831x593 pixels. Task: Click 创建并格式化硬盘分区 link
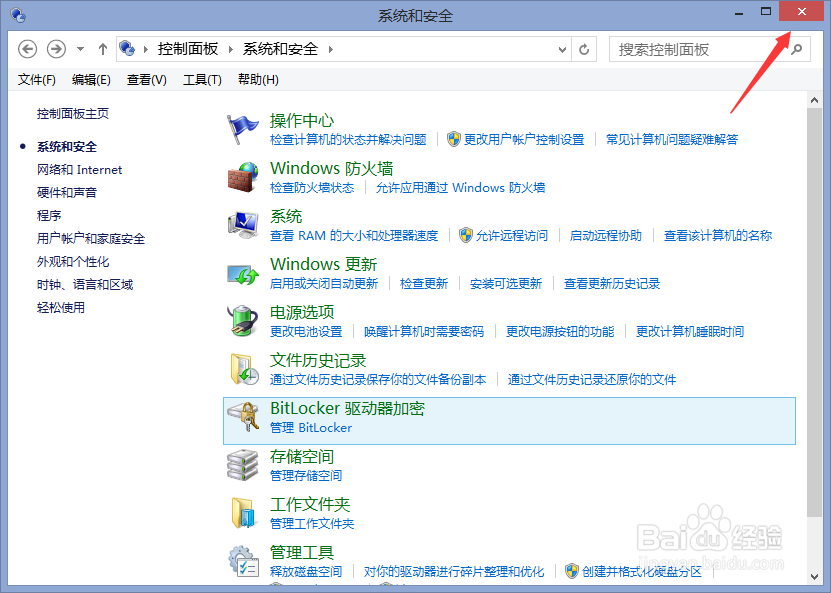(x=642, y=571)
